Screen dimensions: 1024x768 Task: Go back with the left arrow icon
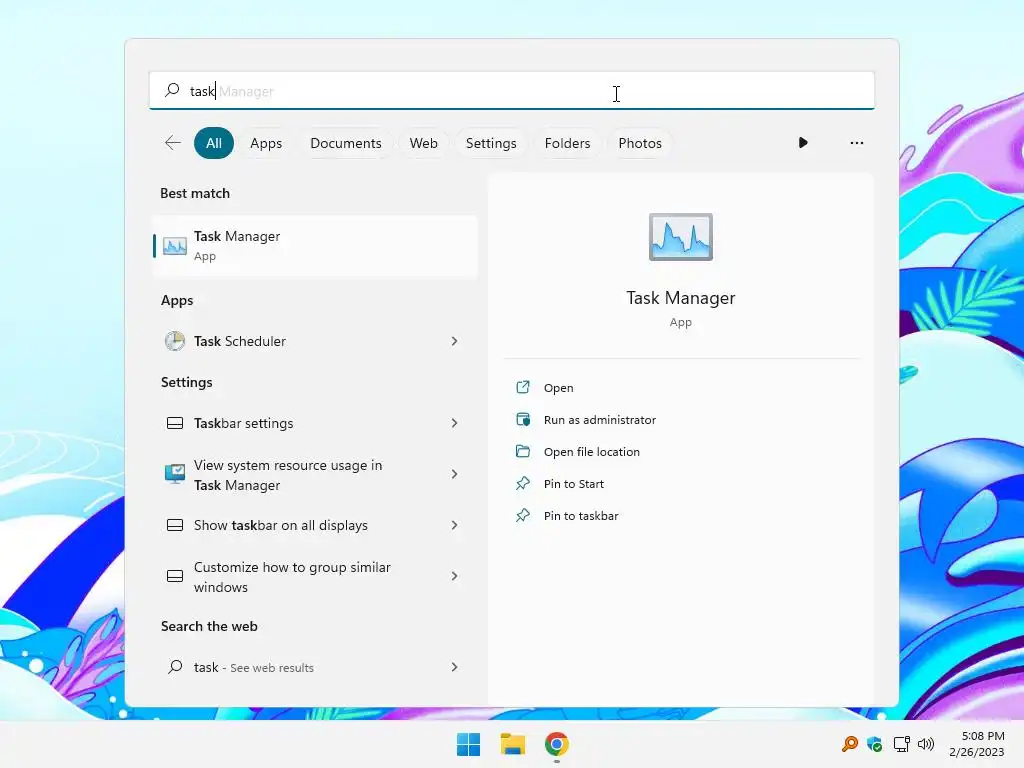tap(173, 143)
